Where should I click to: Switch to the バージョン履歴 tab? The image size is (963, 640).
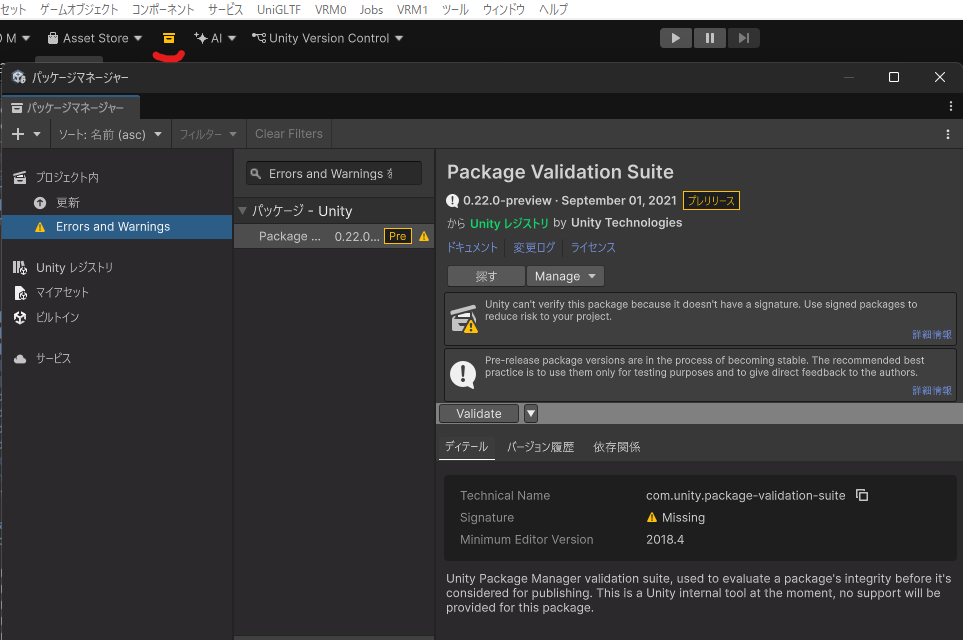tap(542, 447)
